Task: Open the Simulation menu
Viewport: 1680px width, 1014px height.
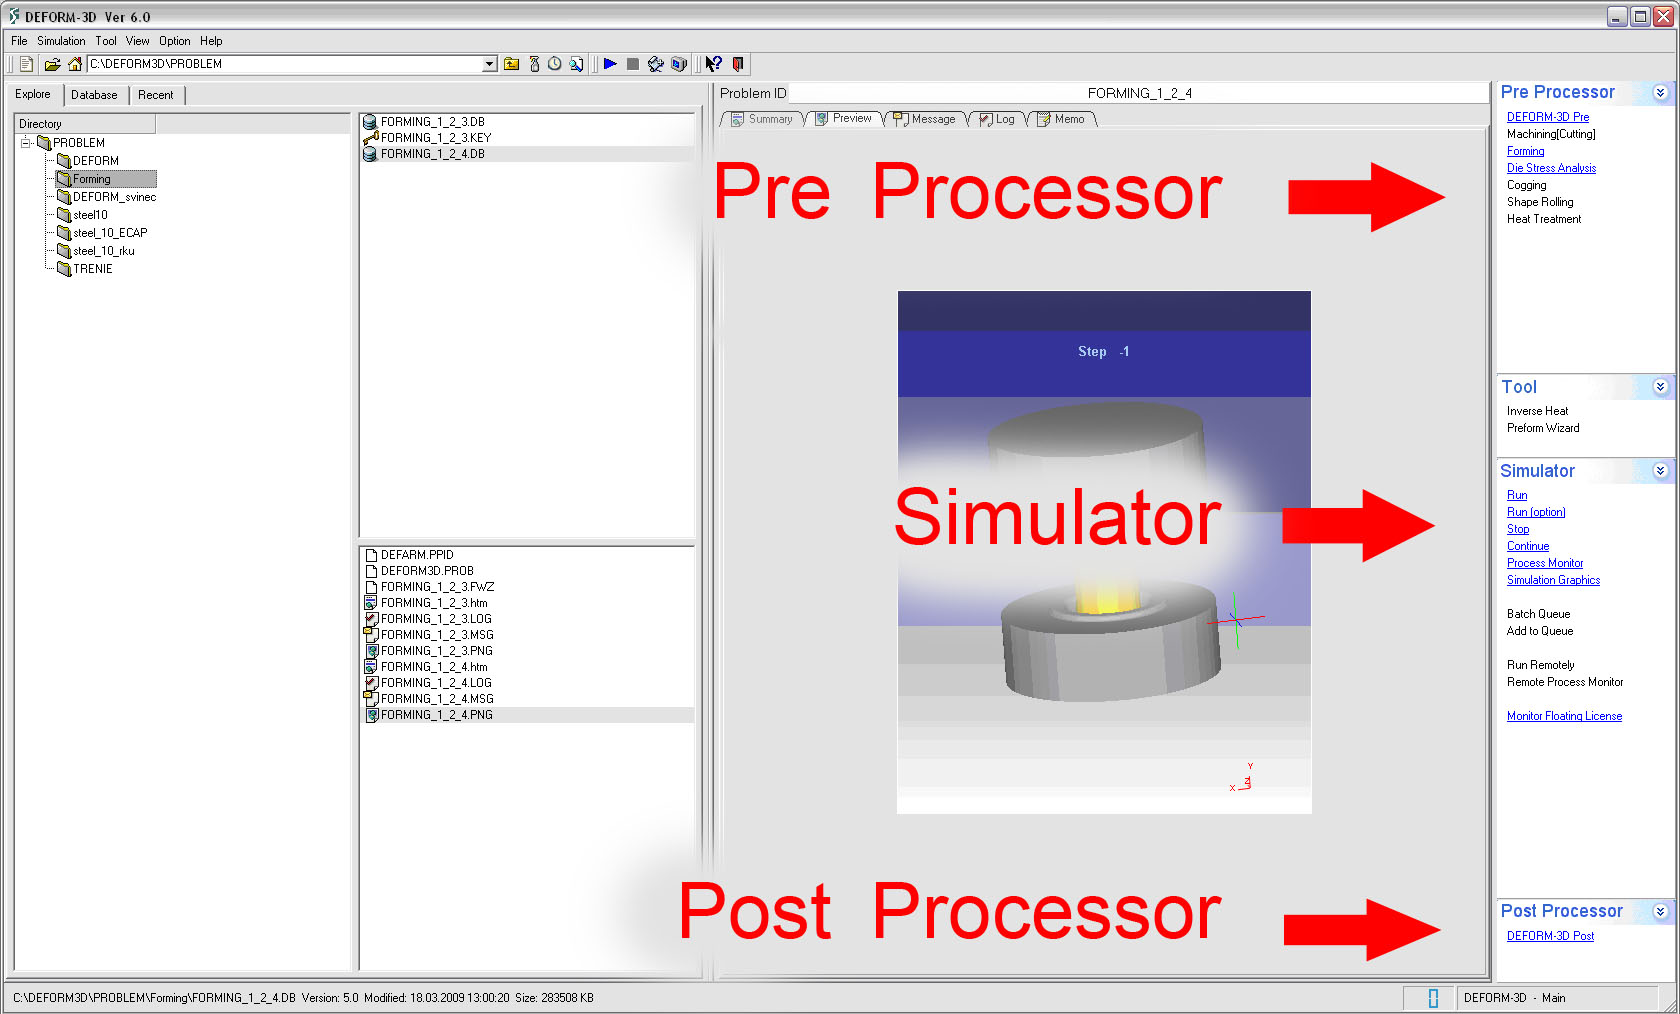Action: pos(61,41)
